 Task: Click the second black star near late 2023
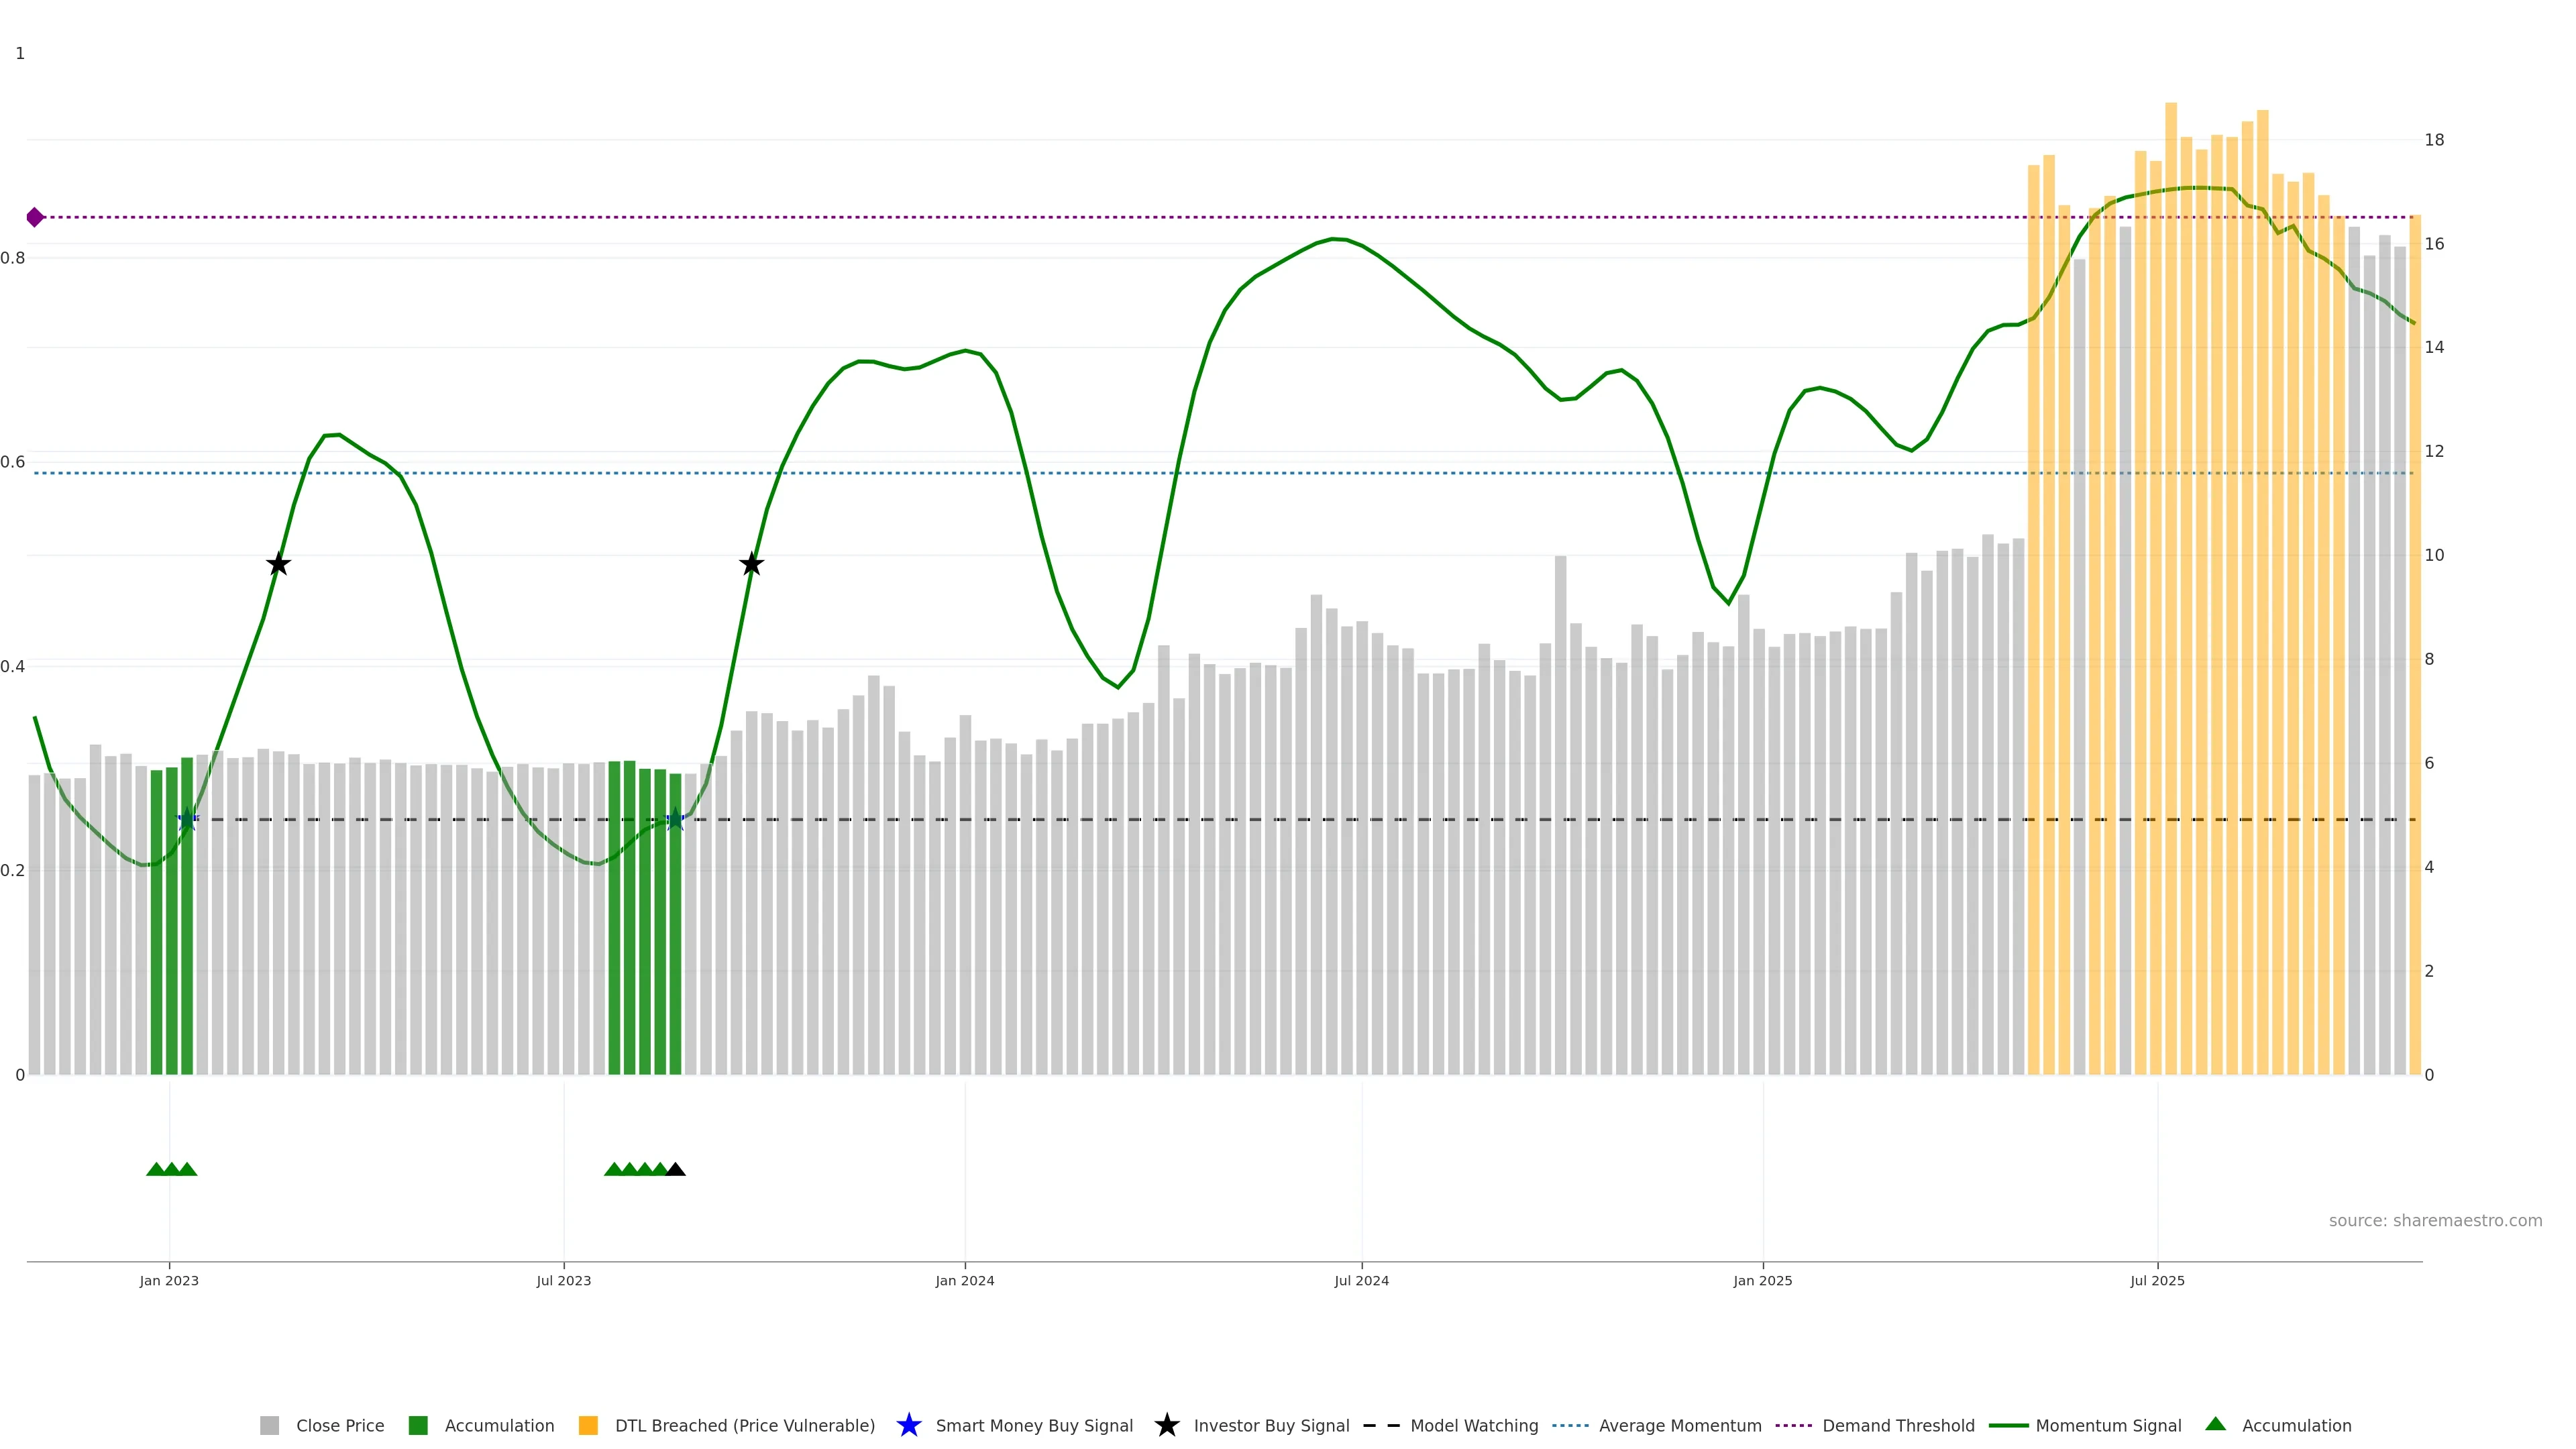pyautogui.click(x=752, y=565)
